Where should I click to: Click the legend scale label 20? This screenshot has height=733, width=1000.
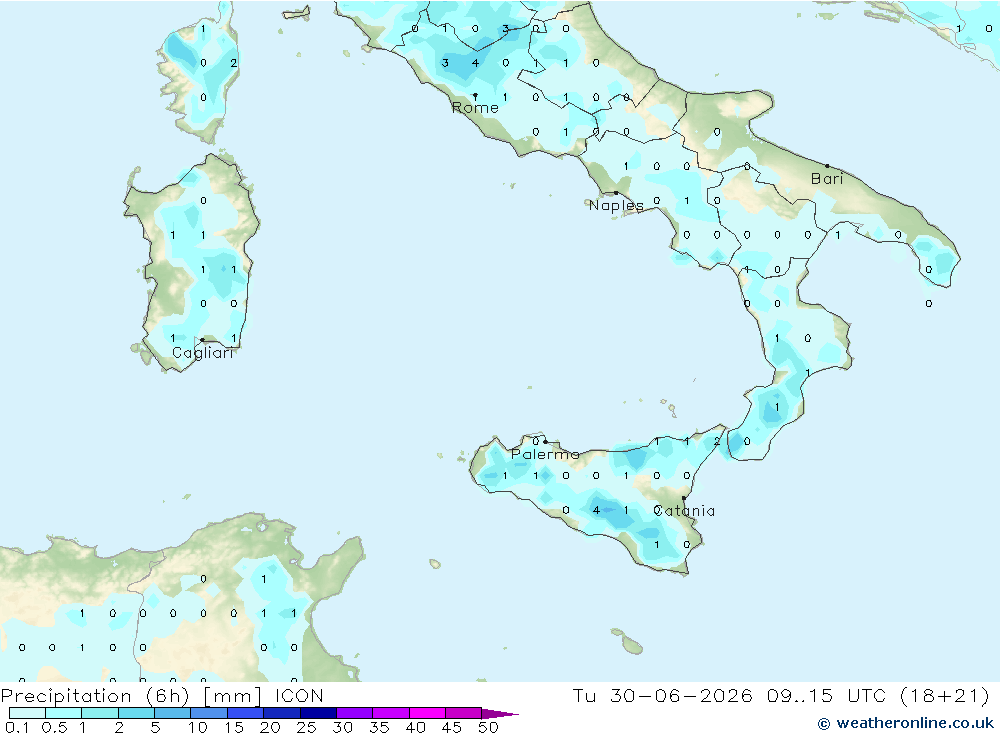tap(270, 727)
